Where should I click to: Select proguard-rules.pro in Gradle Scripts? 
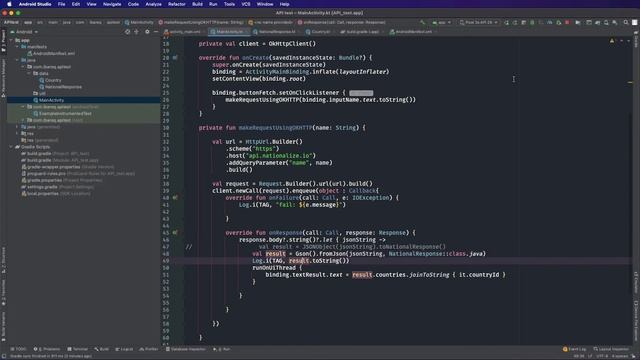(x=46, y=173)
